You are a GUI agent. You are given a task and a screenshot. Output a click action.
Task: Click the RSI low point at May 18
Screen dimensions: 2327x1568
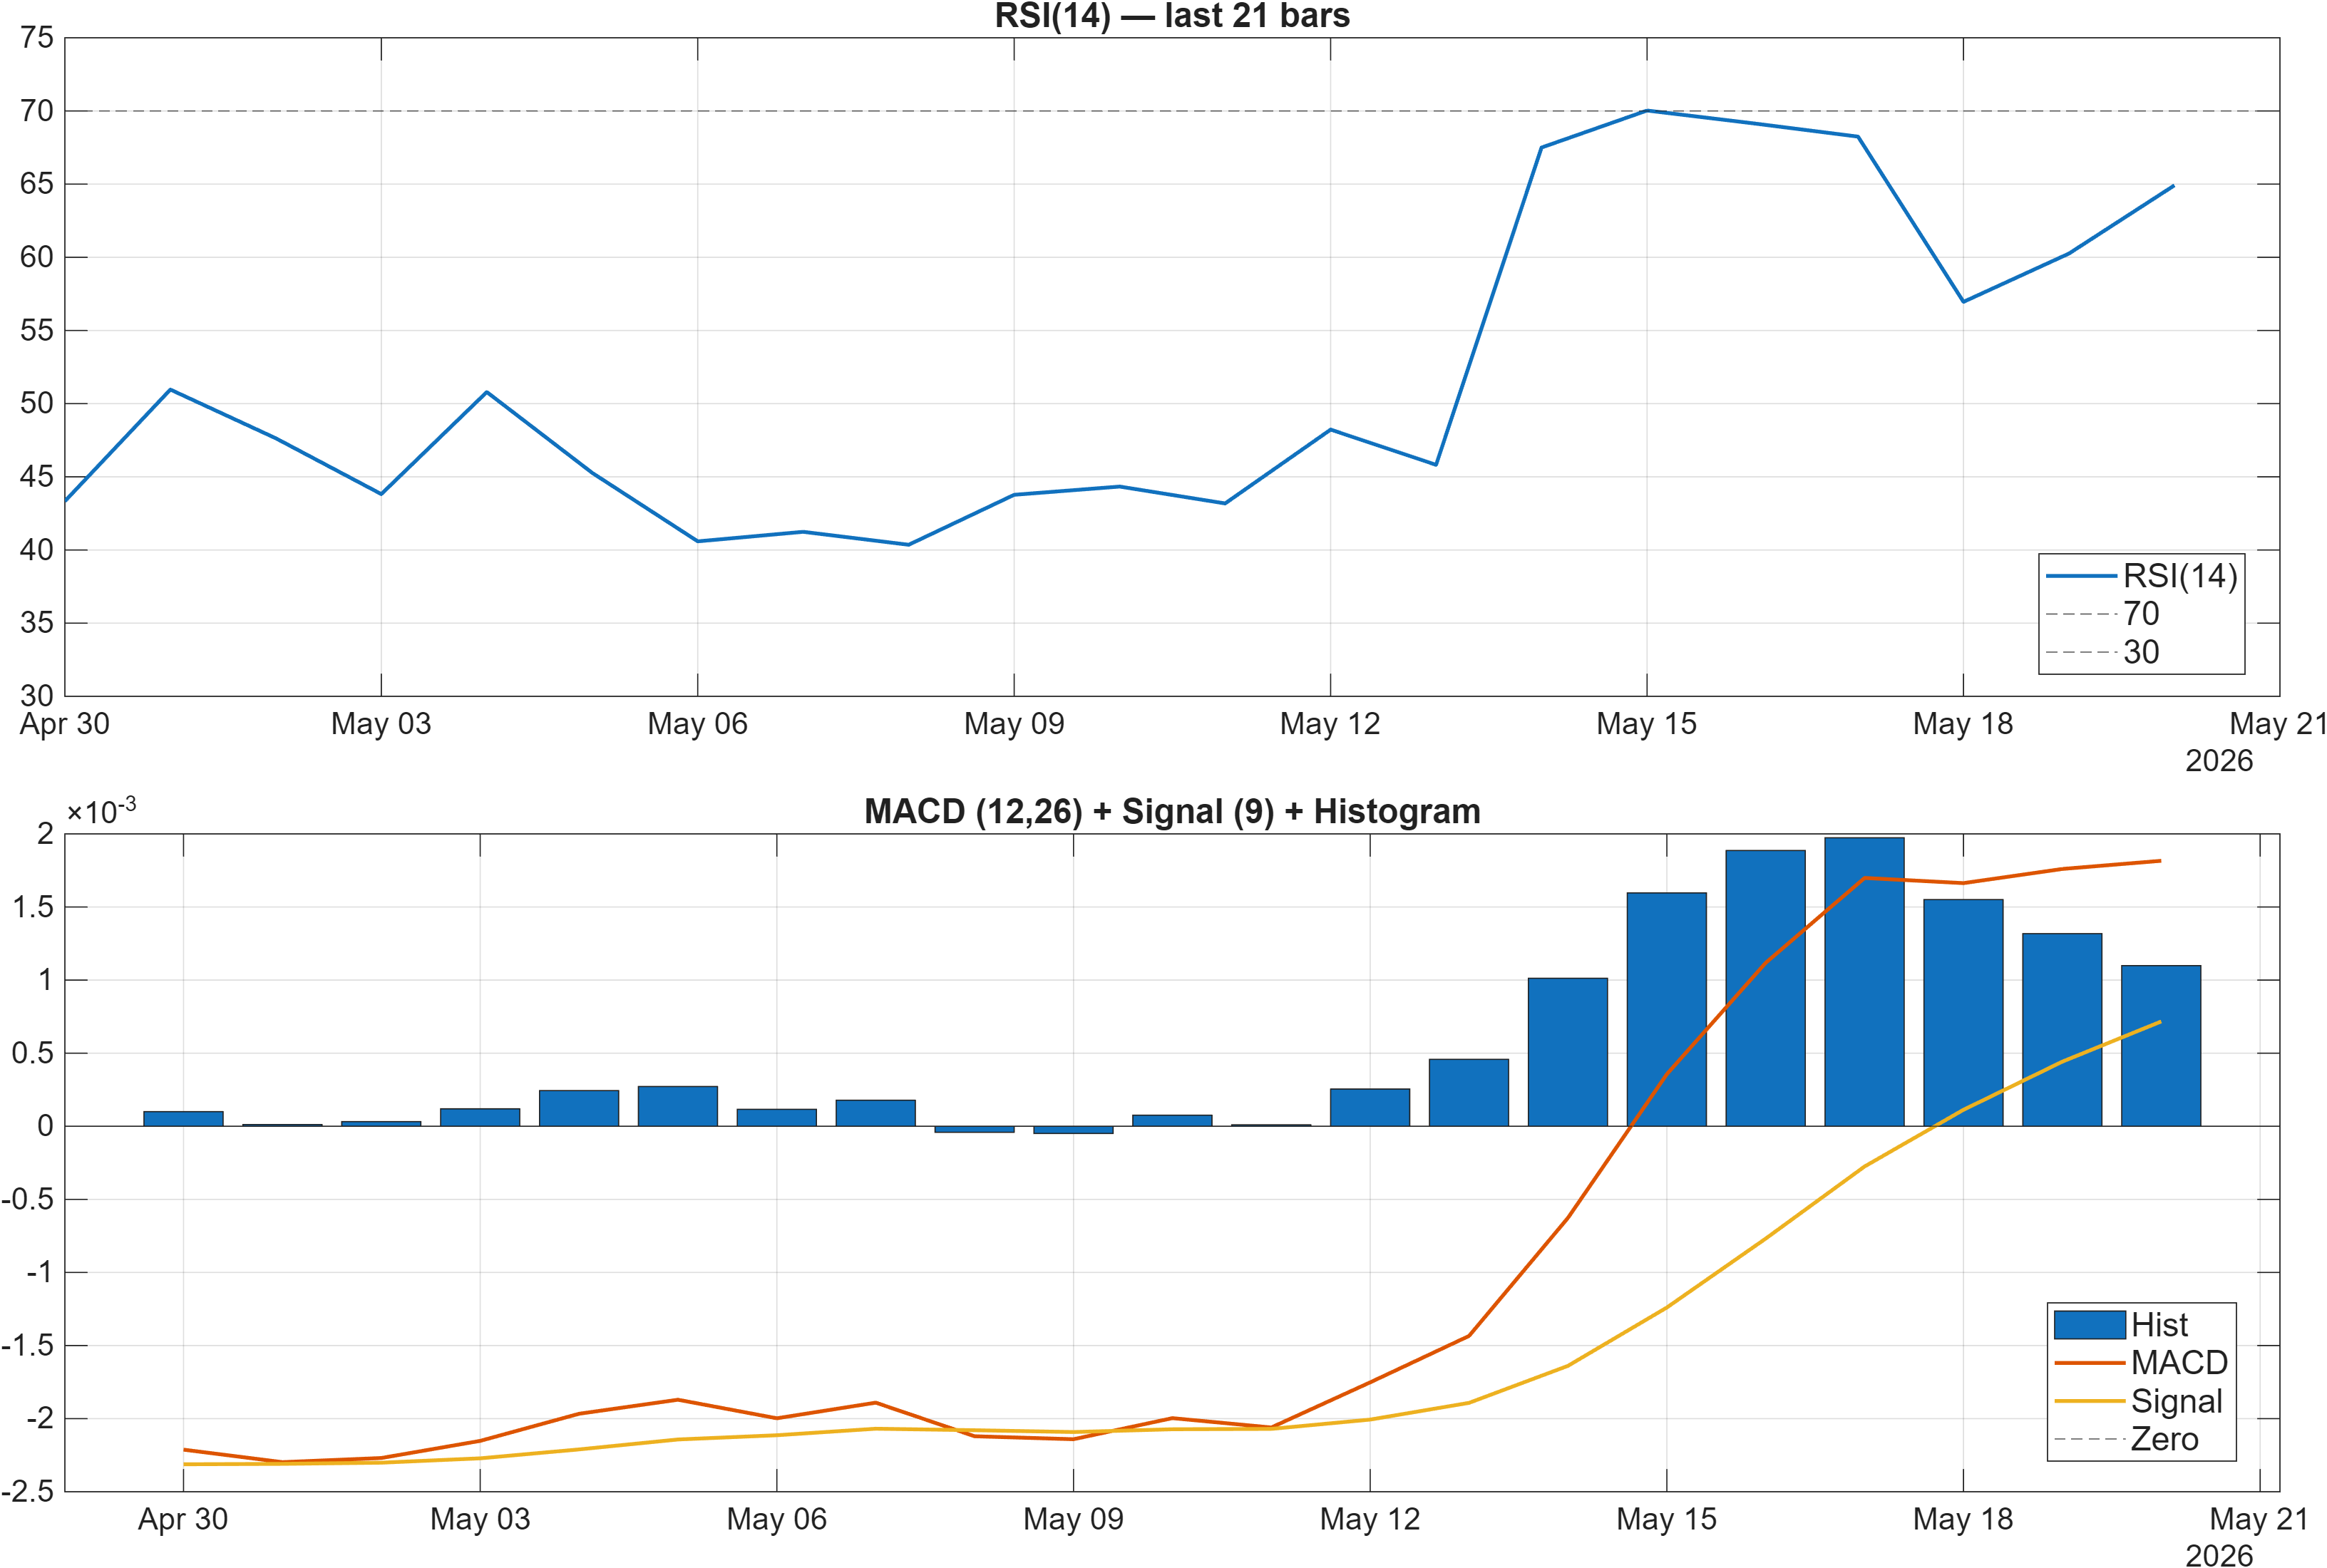coord(1963,301)
